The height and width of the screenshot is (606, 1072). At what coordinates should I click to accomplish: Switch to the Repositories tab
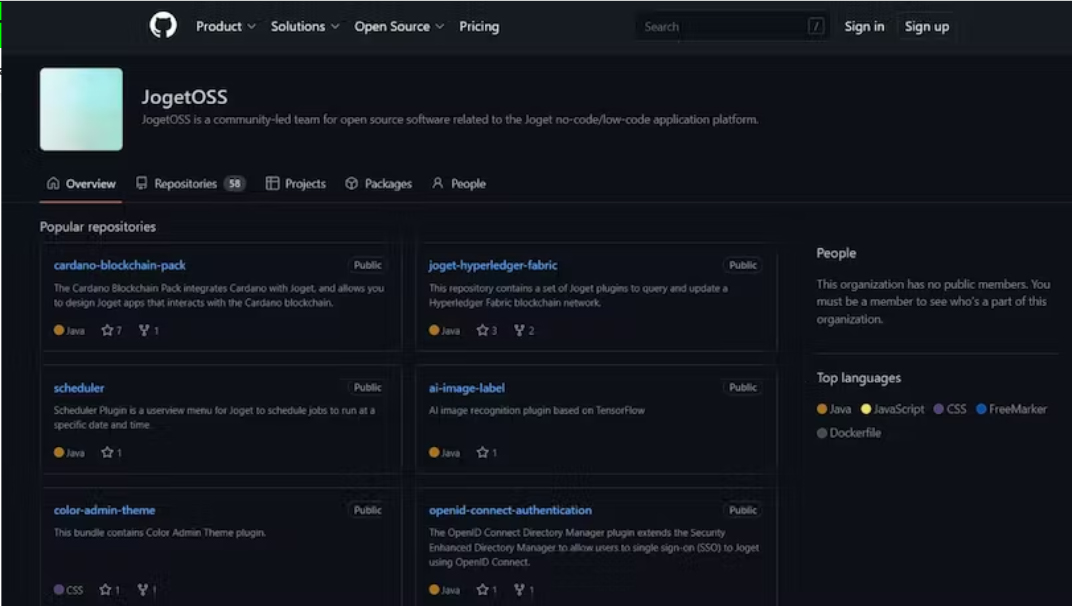(x=188, y=183)
